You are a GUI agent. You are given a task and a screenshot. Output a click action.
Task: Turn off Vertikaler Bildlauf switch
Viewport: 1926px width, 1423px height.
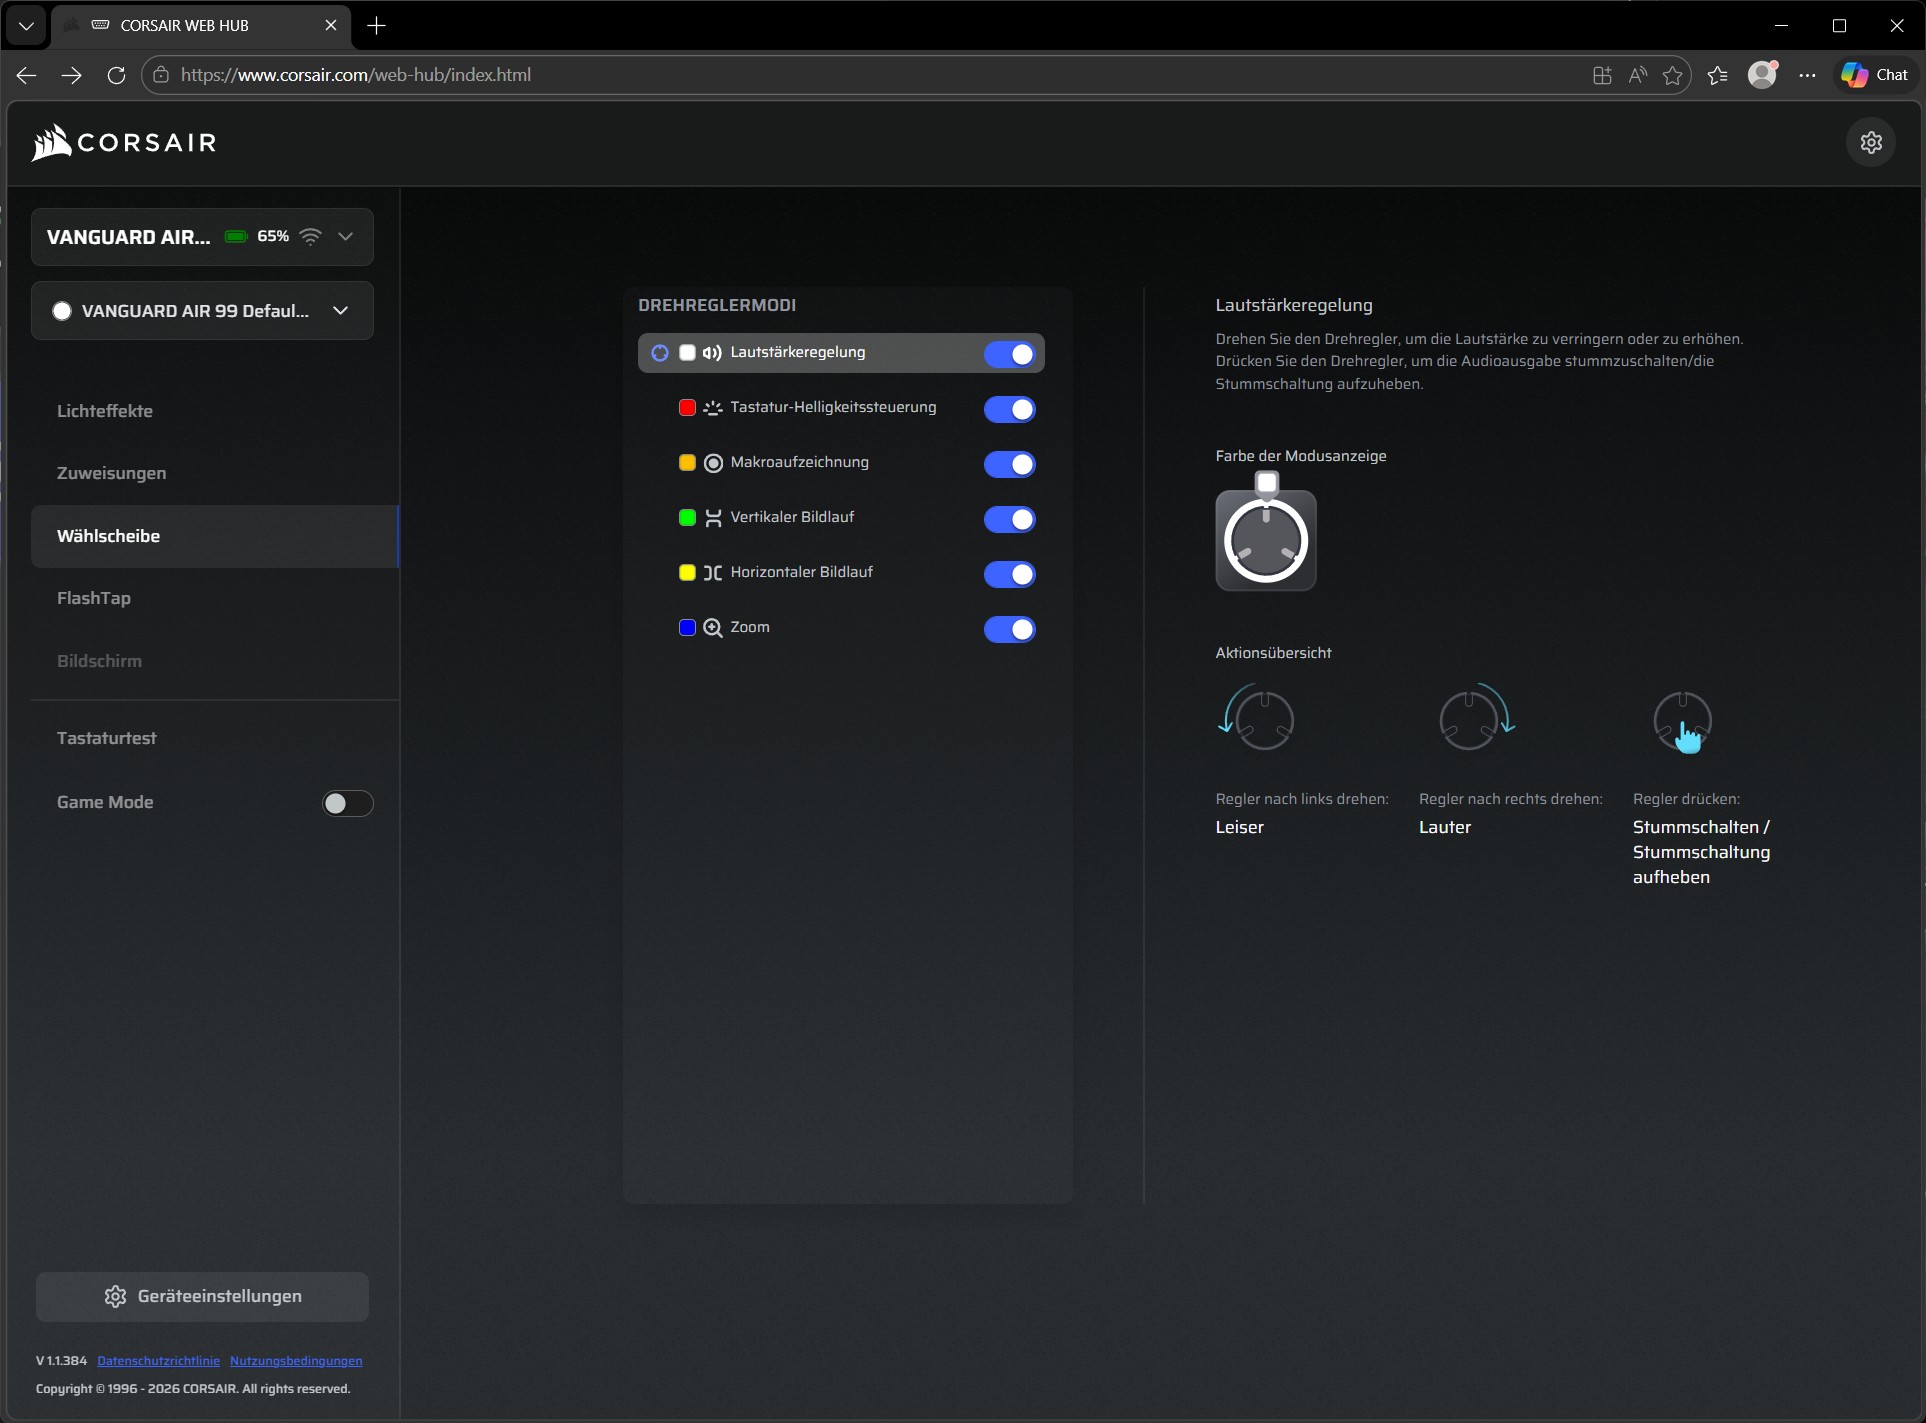pyautogui.click(x=1009, y=519)
